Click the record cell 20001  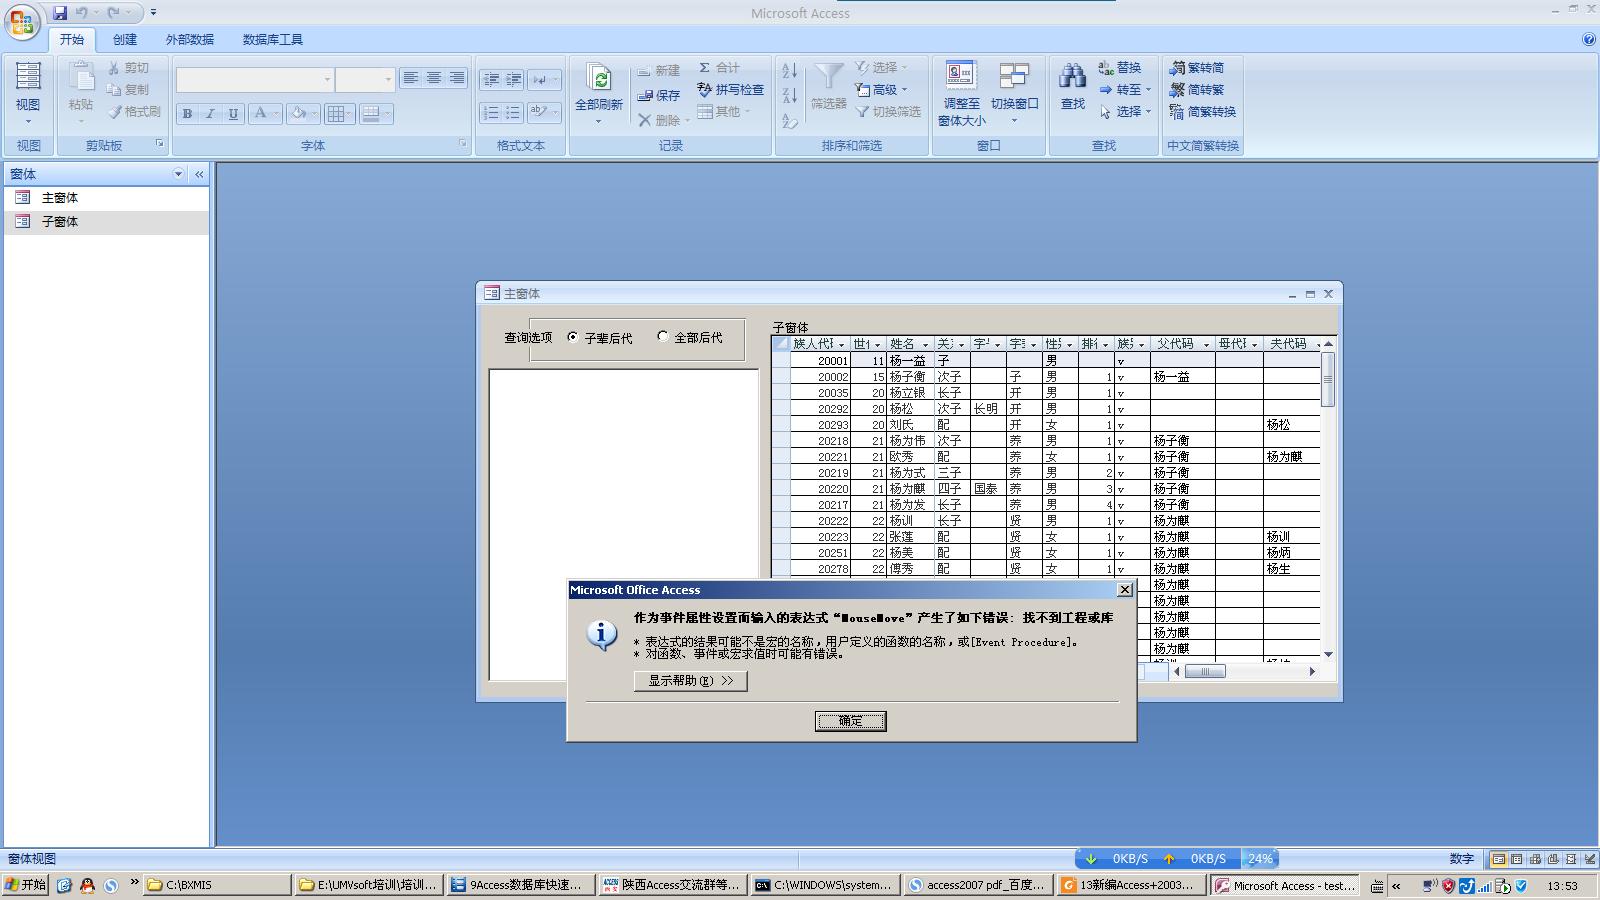[820, 361]
